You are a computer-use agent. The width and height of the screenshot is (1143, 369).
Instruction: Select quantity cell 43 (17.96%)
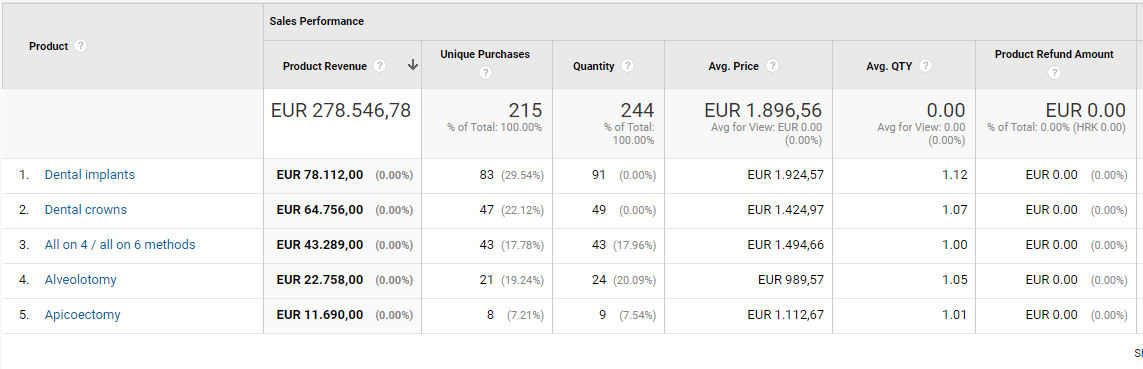coord(623,245)
